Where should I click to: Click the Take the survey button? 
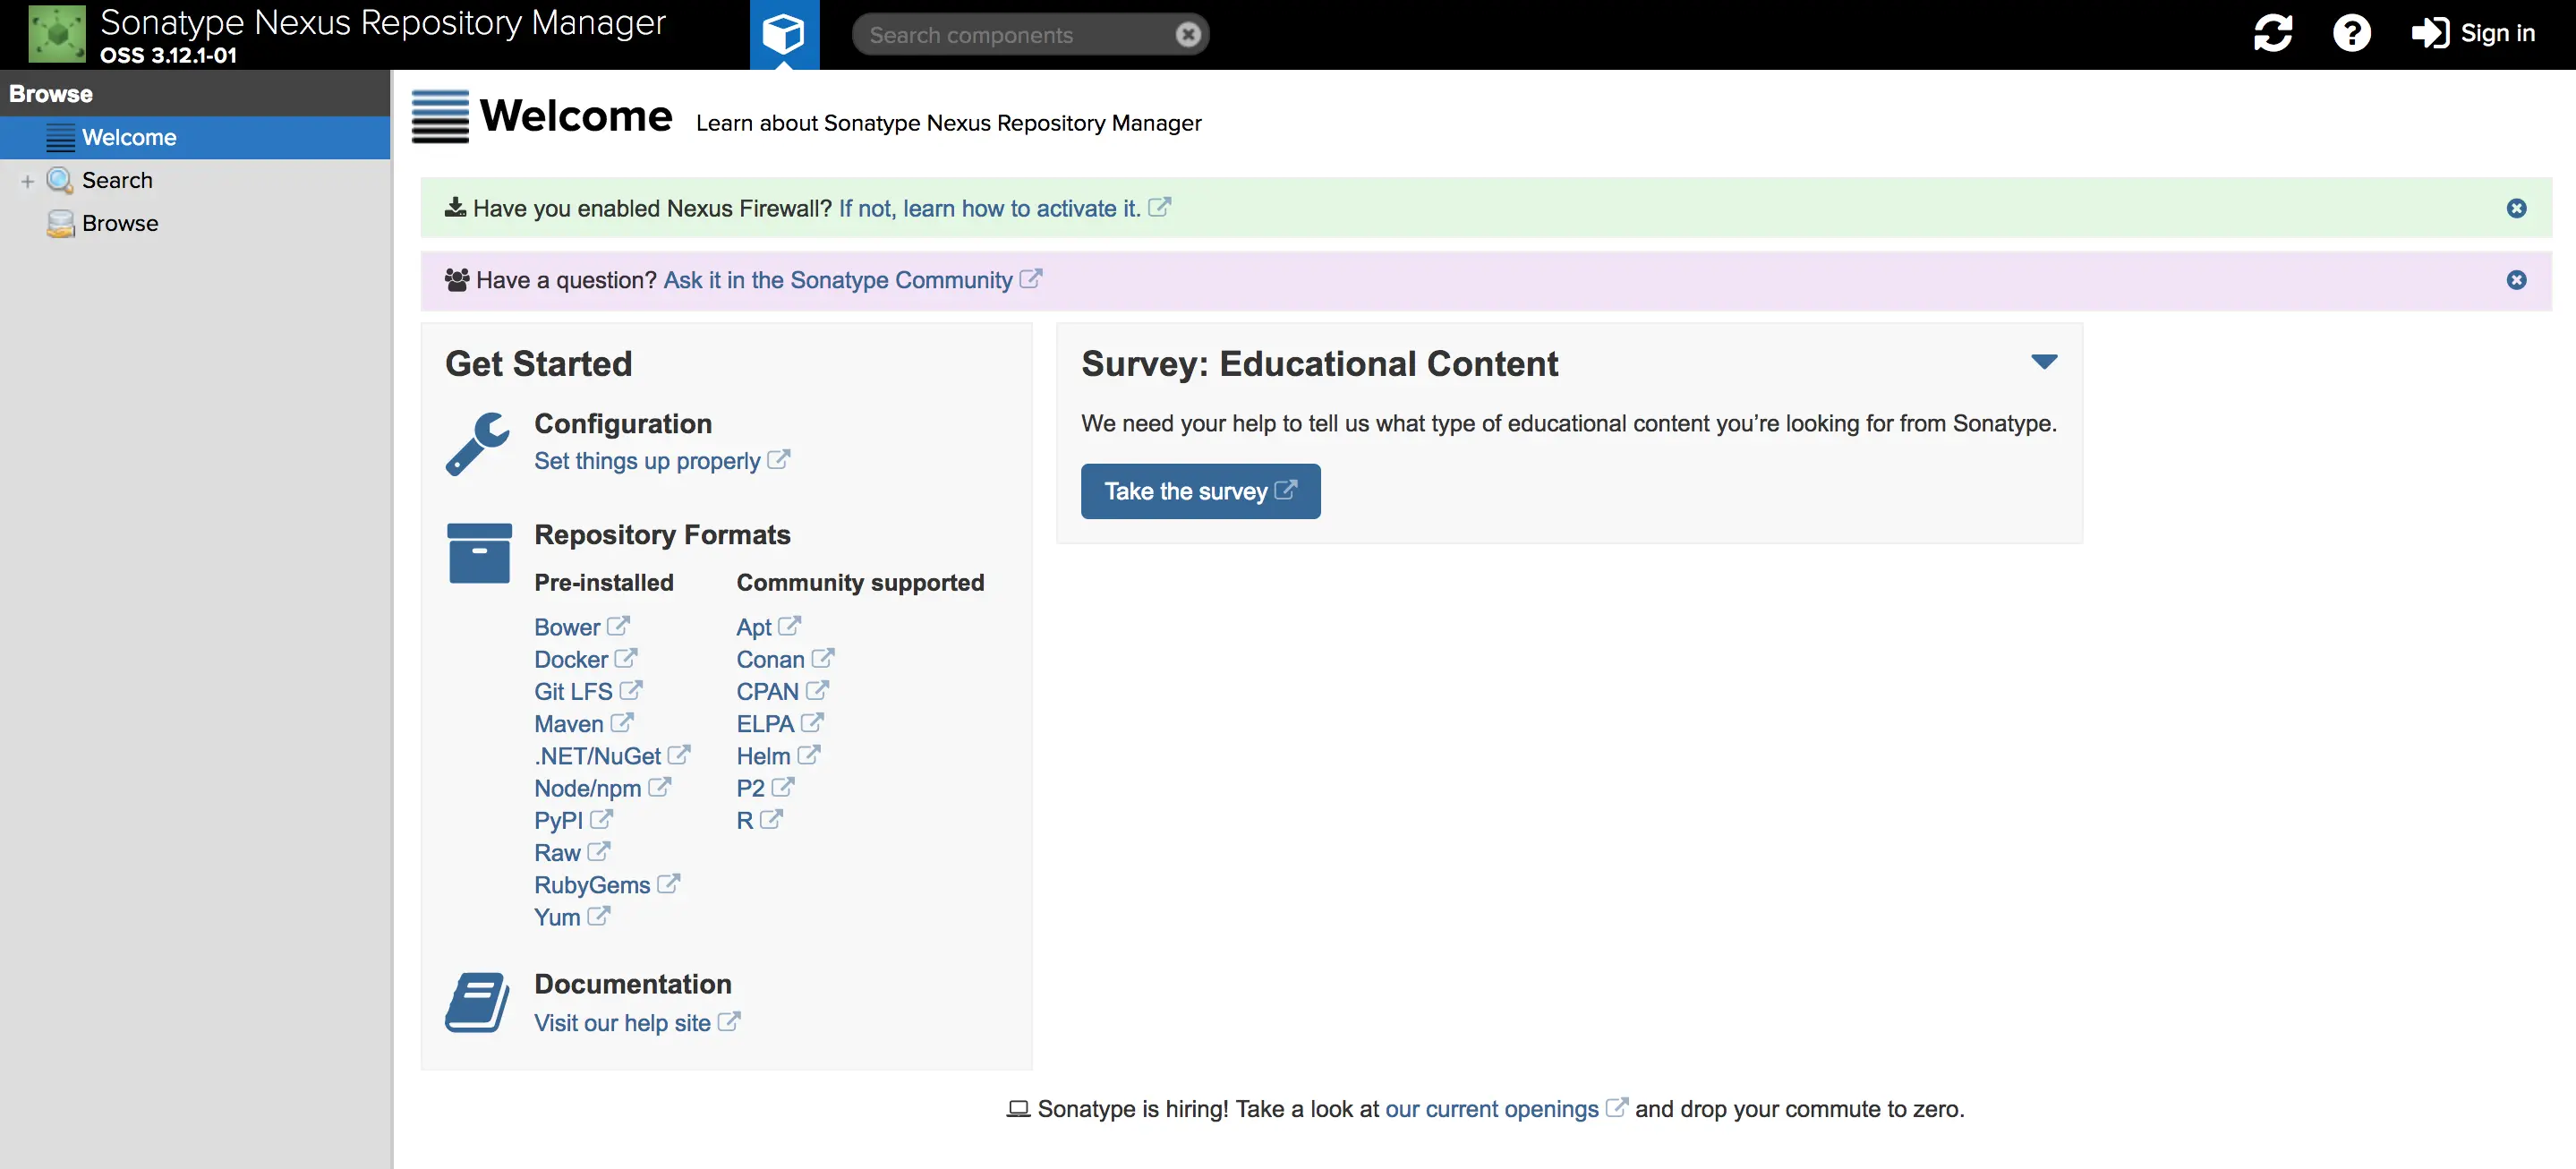1199,491
